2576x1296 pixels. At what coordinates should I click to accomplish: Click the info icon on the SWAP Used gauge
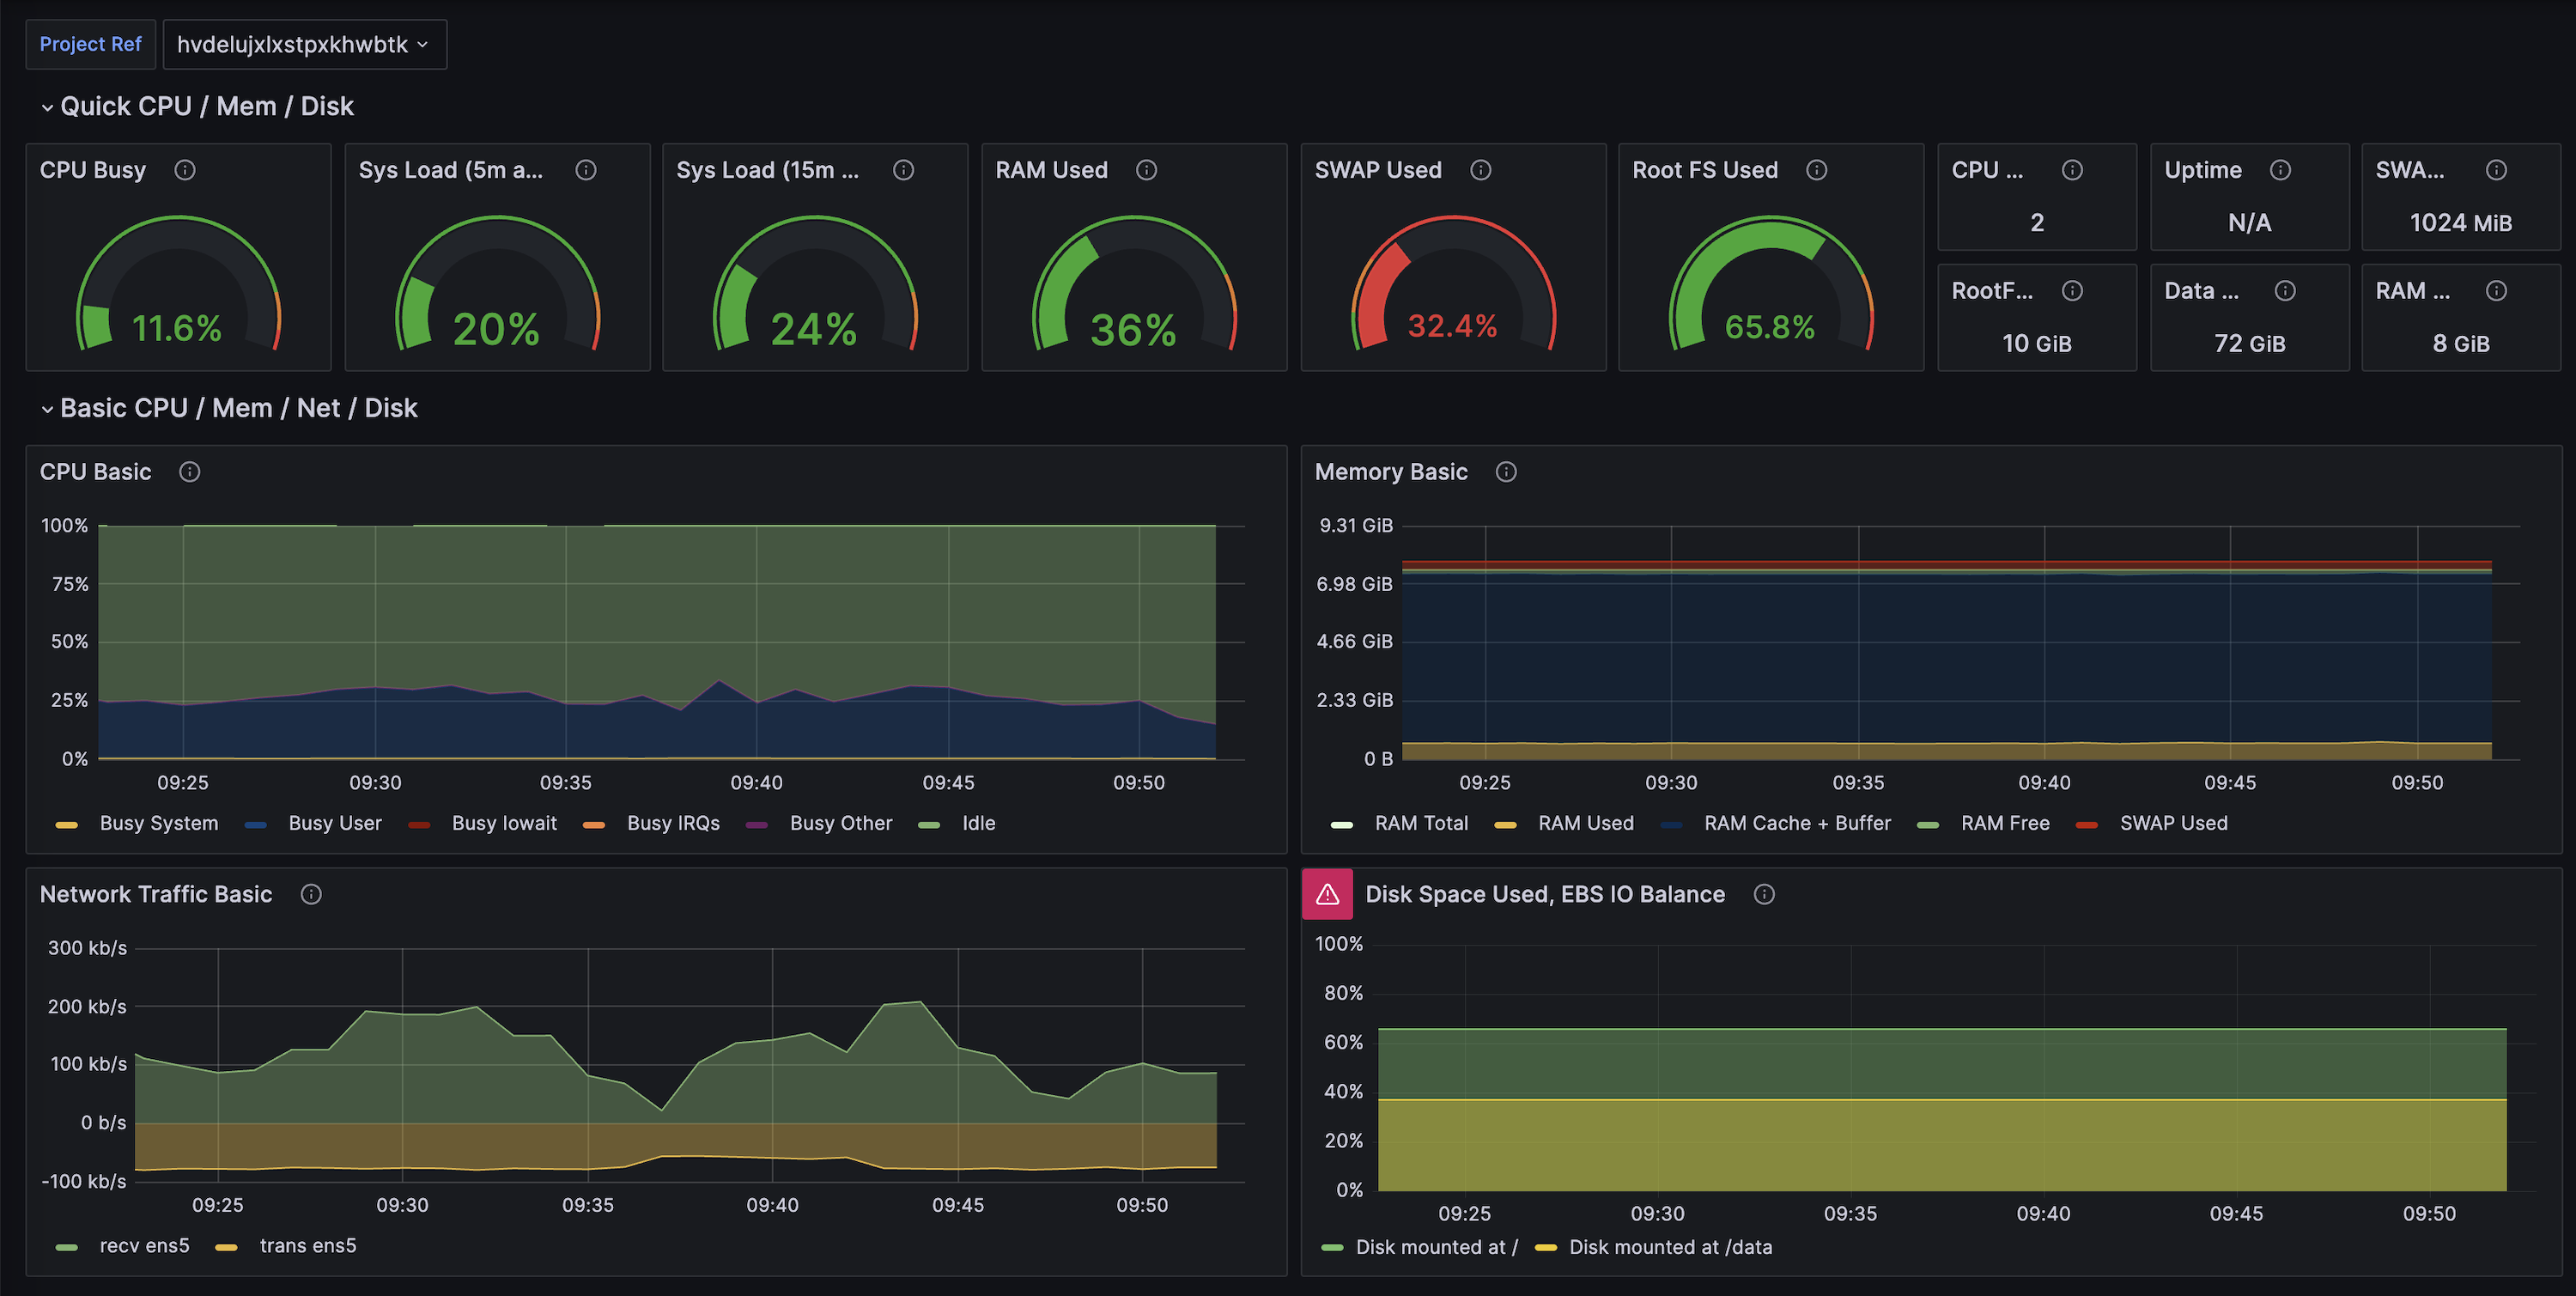click(1481, 169)
